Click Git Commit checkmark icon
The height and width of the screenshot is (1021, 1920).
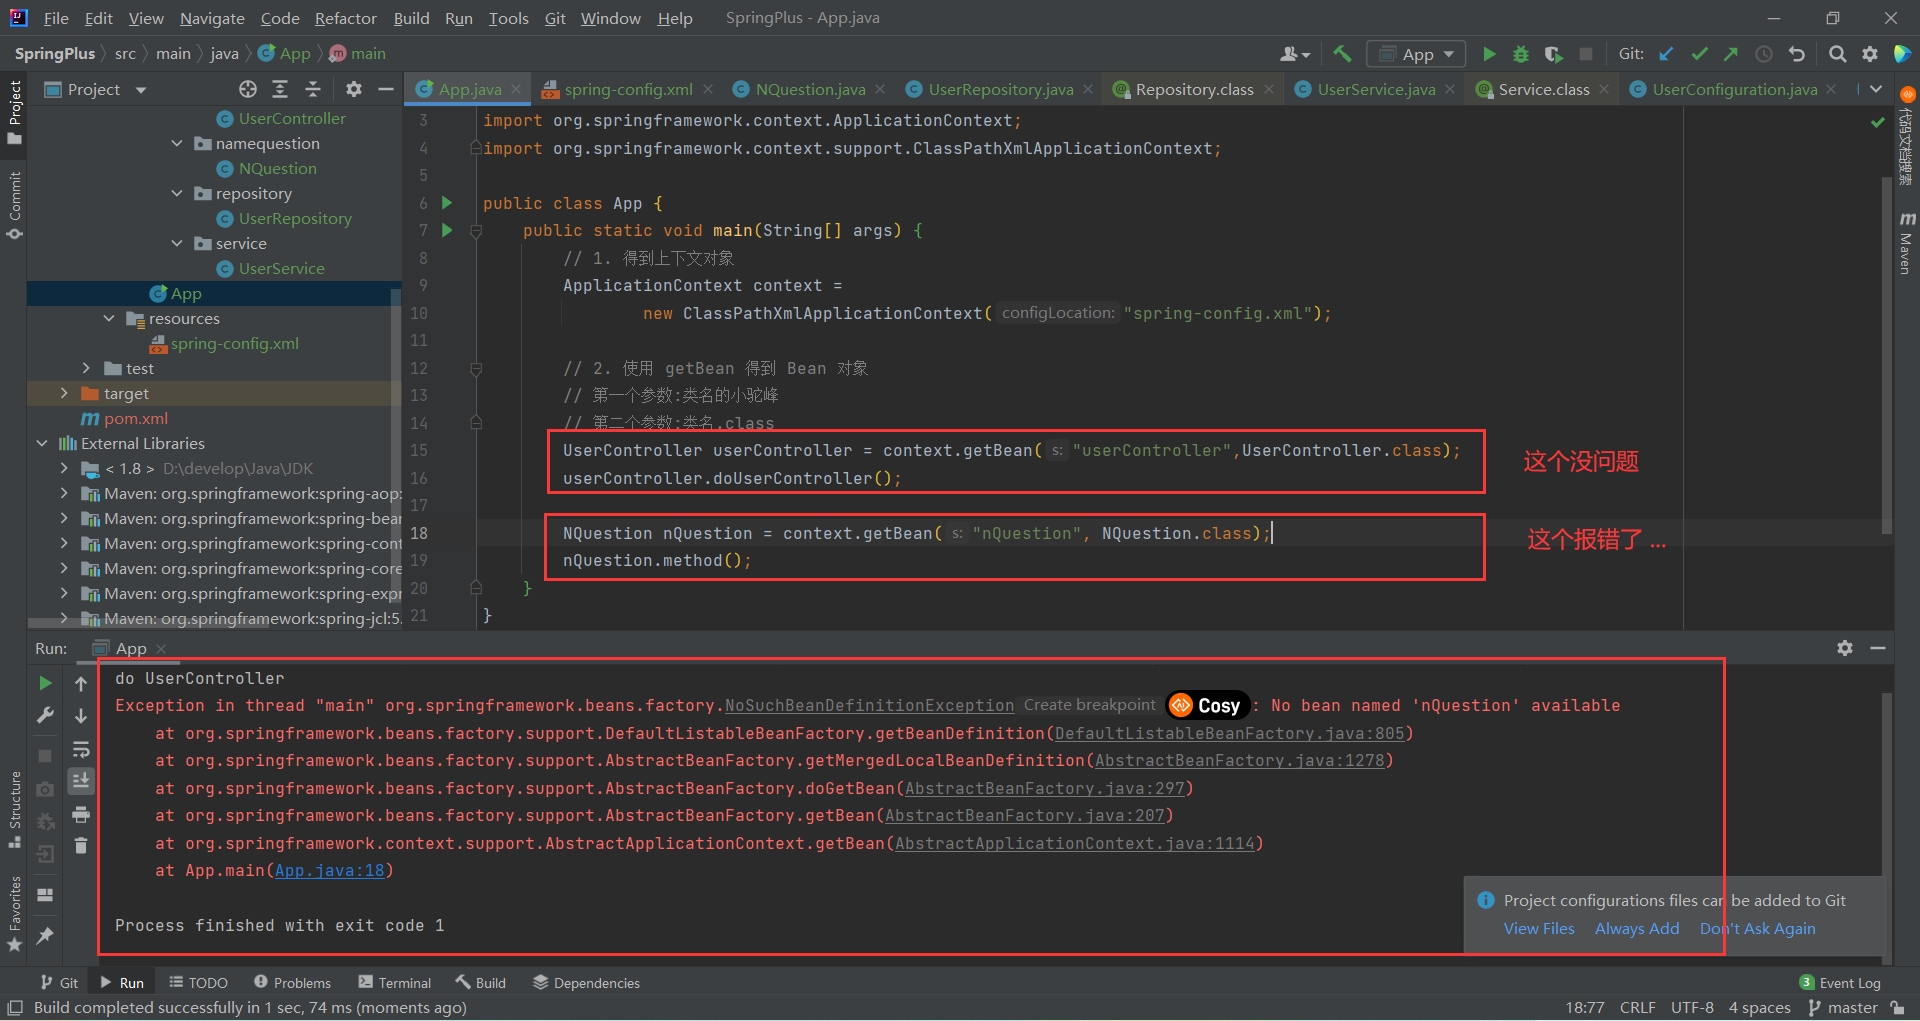pyautogui.click(x=1699, y=54)
